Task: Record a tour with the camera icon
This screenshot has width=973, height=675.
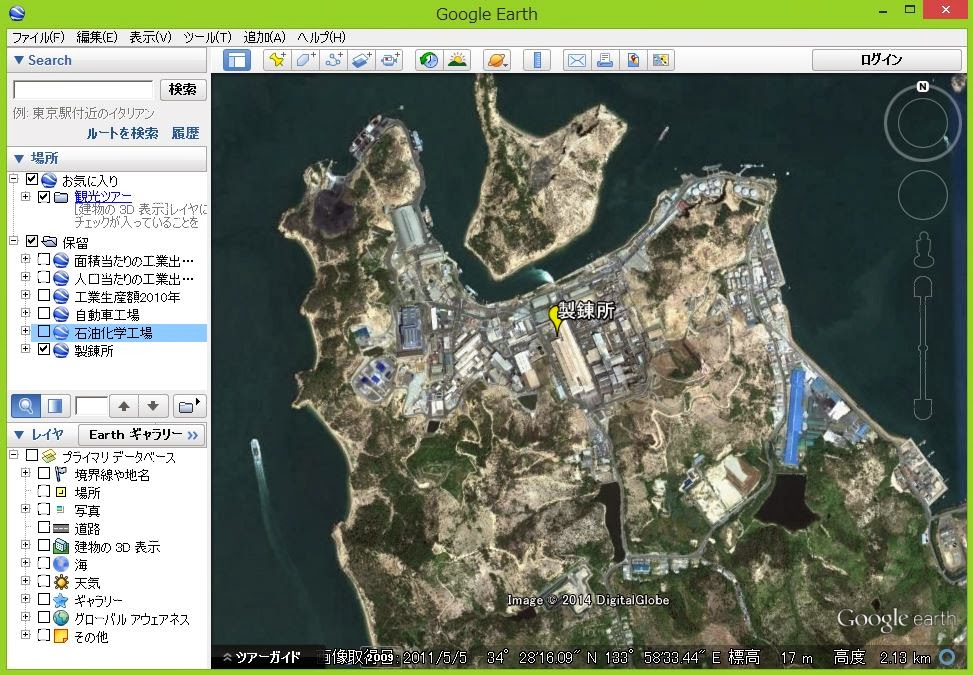Action: click(390, 60)
